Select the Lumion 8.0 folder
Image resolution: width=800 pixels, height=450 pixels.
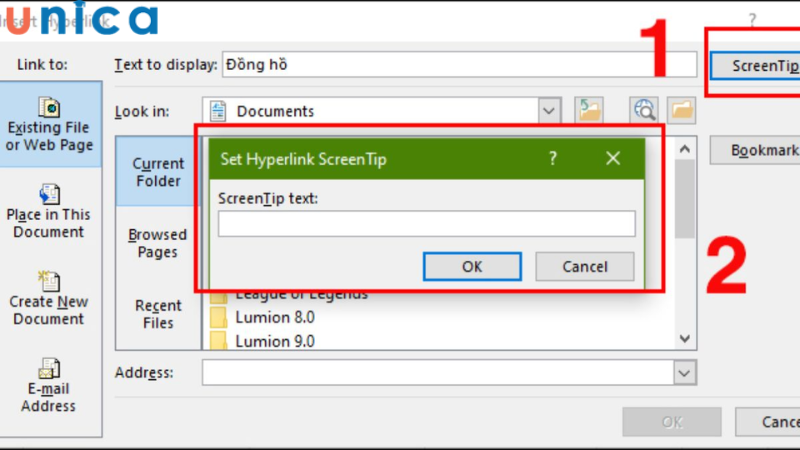pyautogui.click(x=263, y=317)
